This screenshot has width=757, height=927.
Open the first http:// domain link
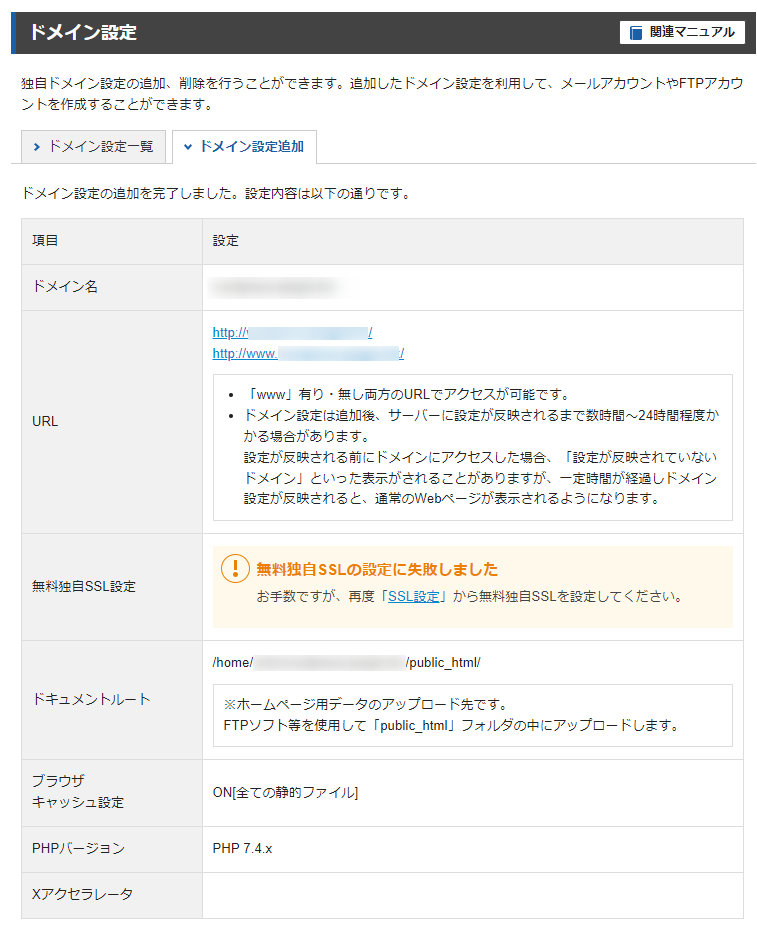pos(292,332)
